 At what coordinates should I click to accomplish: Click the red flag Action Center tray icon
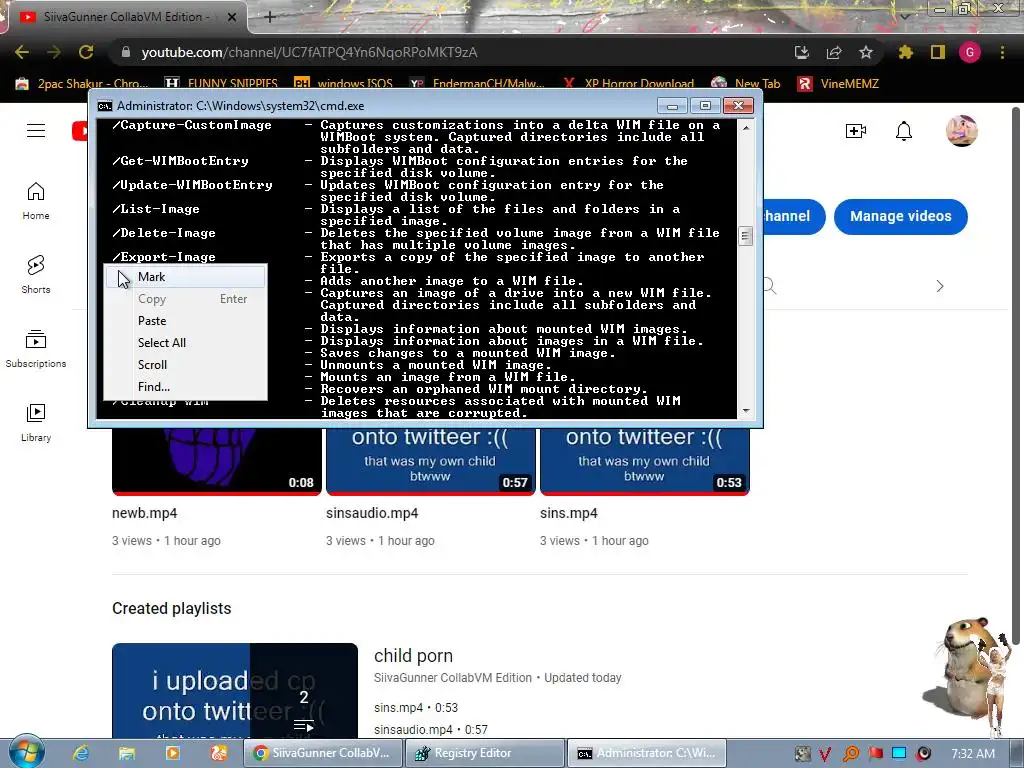click(875, 754)
